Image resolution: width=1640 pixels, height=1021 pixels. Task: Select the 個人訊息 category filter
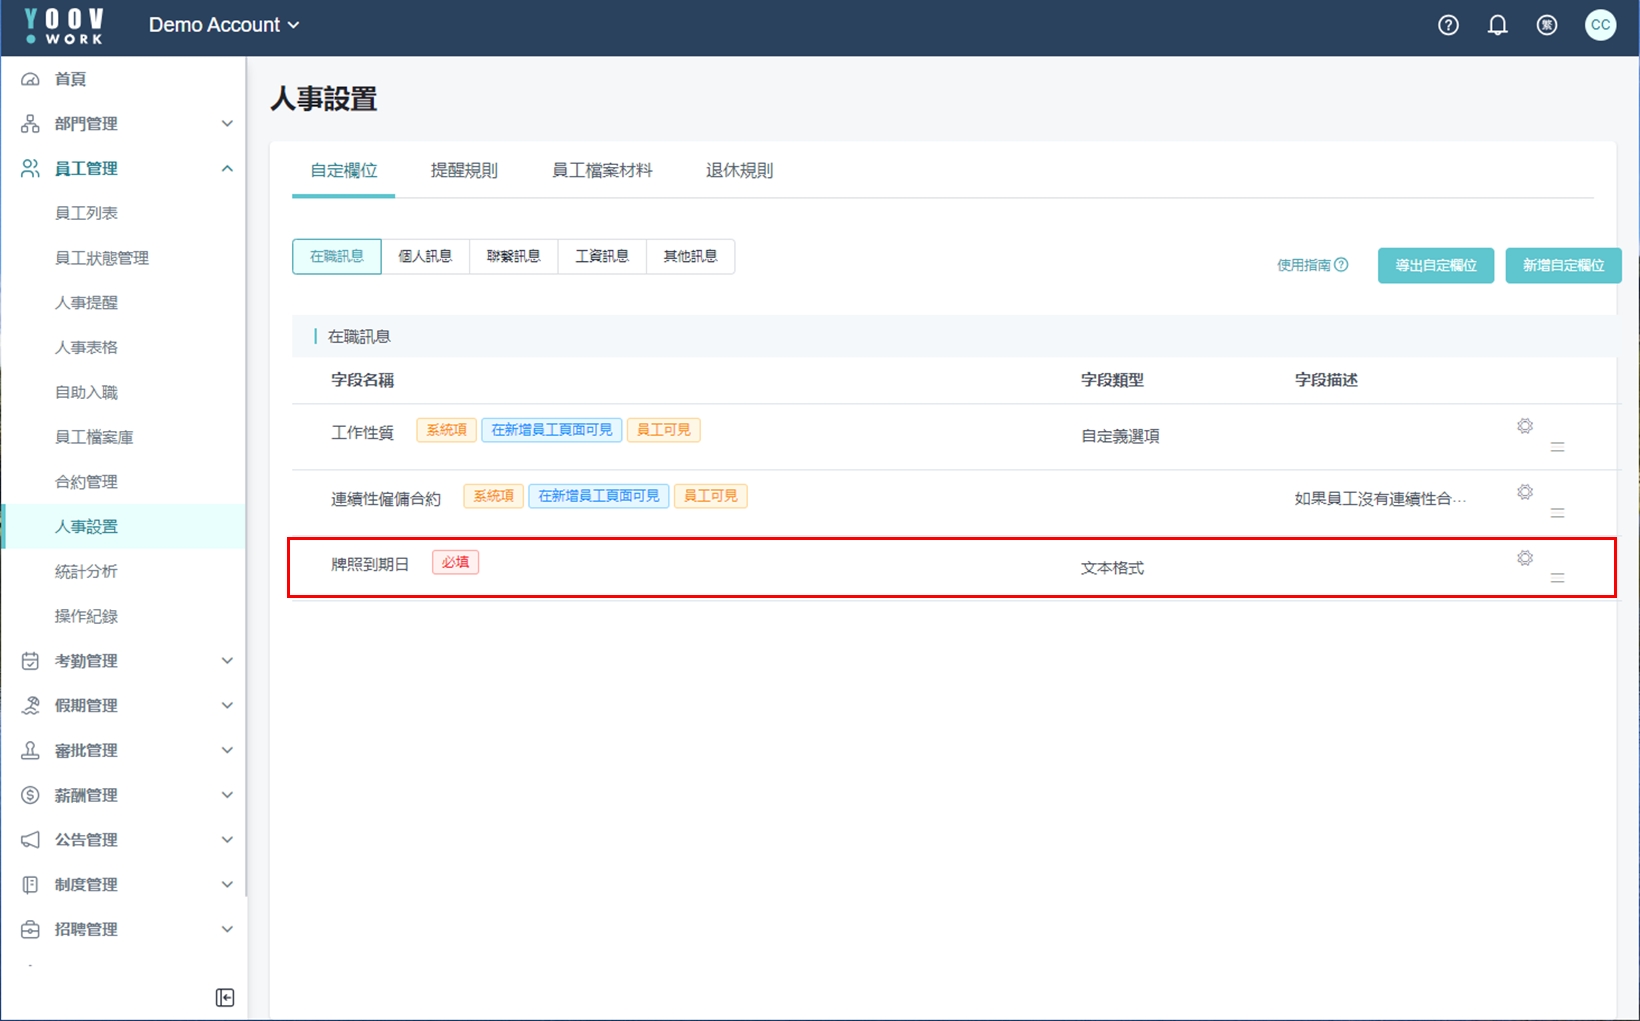point(425,256)
